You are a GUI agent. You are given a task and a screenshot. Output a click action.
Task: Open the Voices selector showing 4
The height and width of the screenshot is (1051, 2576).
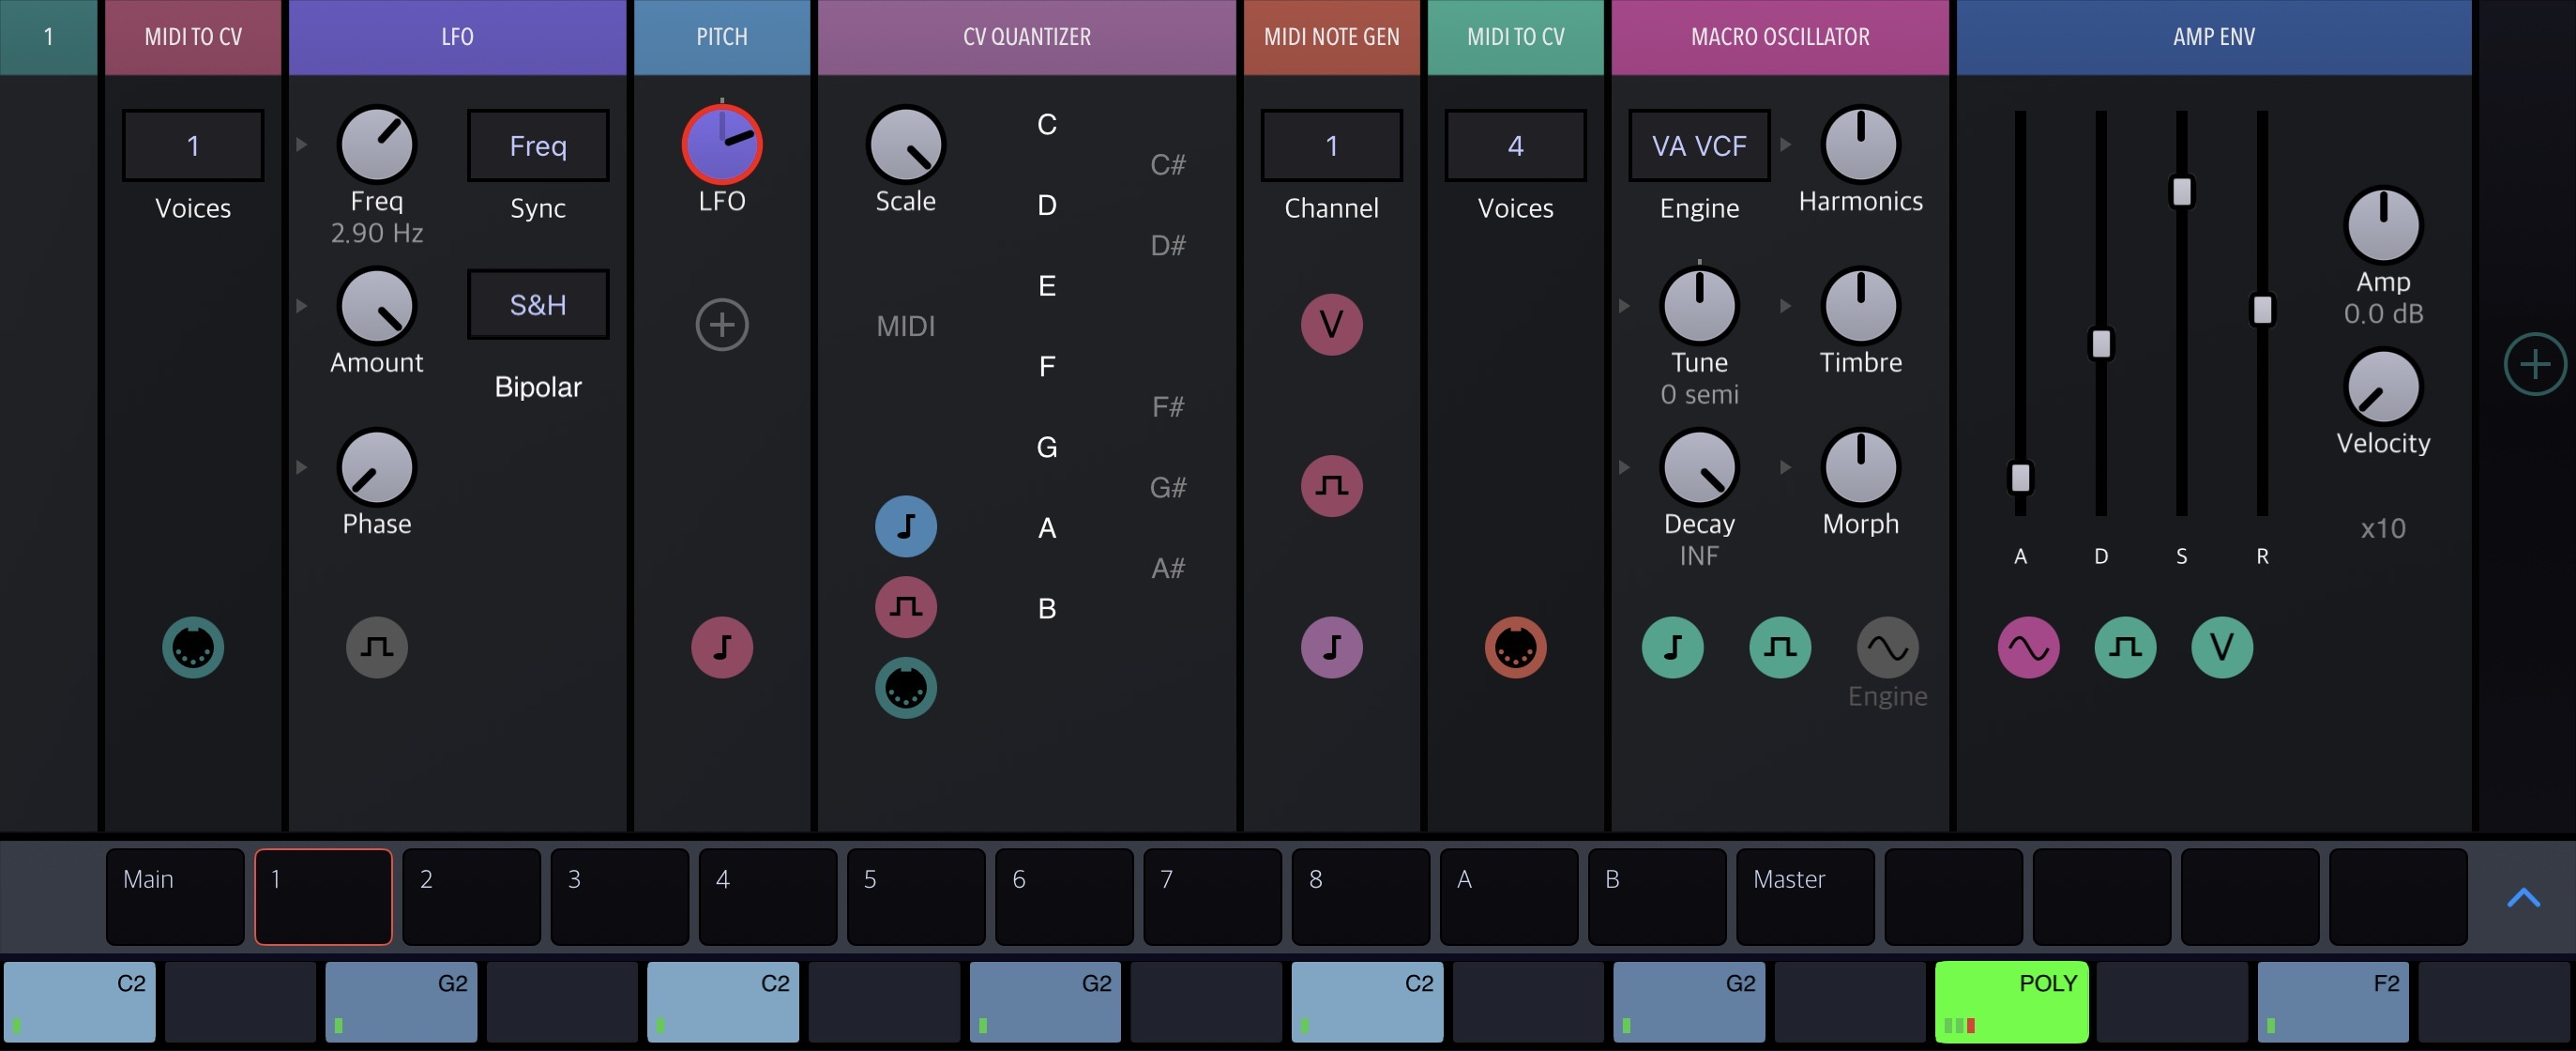point(1516,145)
